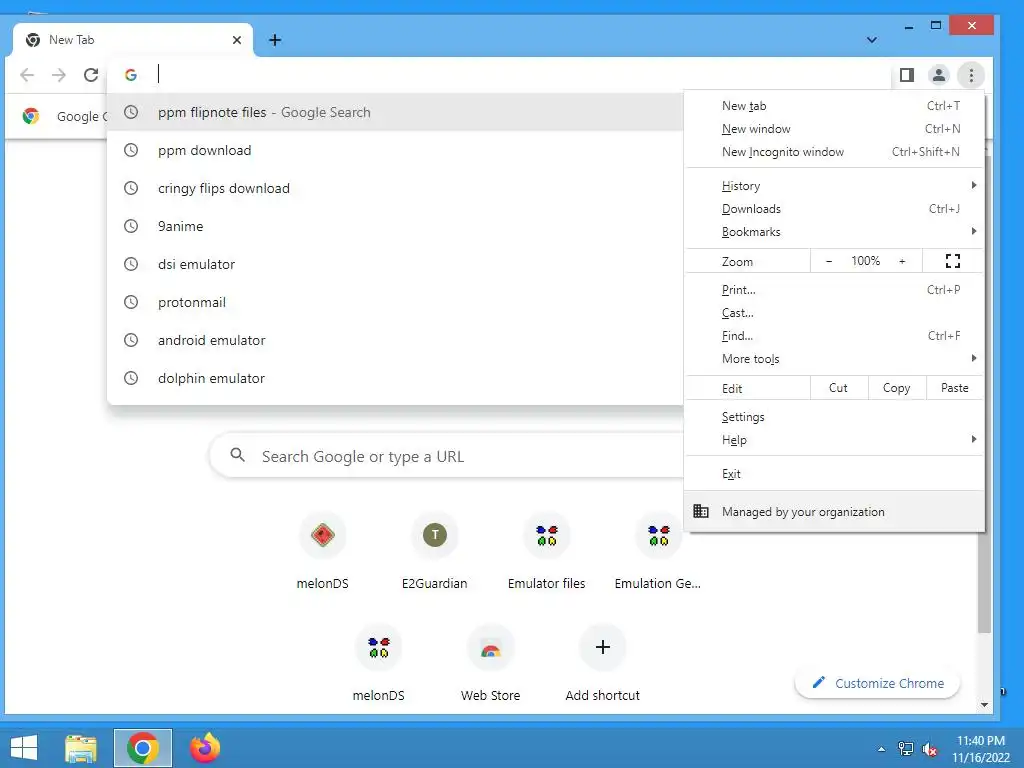The height and width of the screenshot is (768, 1024).
Task: Open File Explorer from the taskbar
Action: [x=81, y=748]
